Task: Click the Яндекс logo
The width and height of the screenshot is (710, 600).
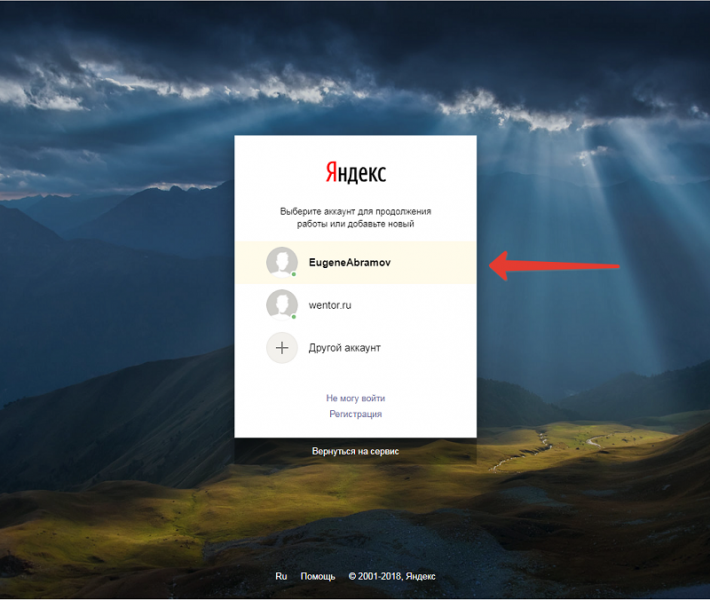Action: 355,172
